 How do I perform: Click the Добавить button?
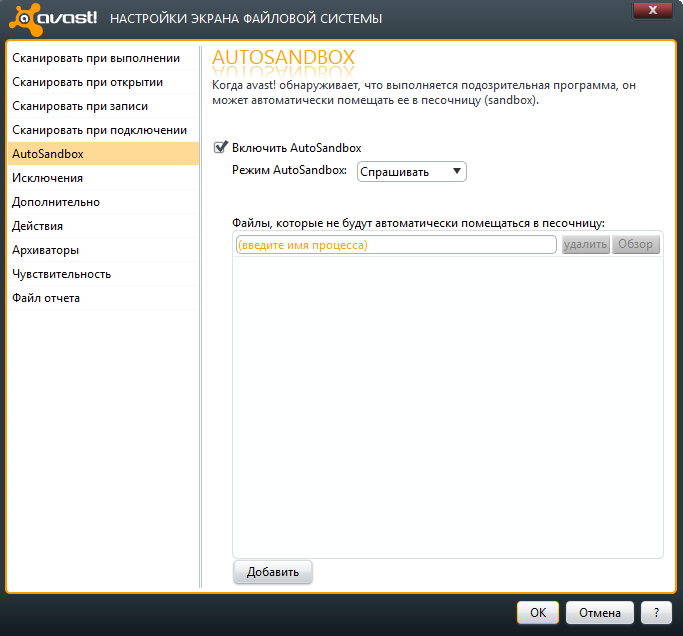[x=273, y=572]
